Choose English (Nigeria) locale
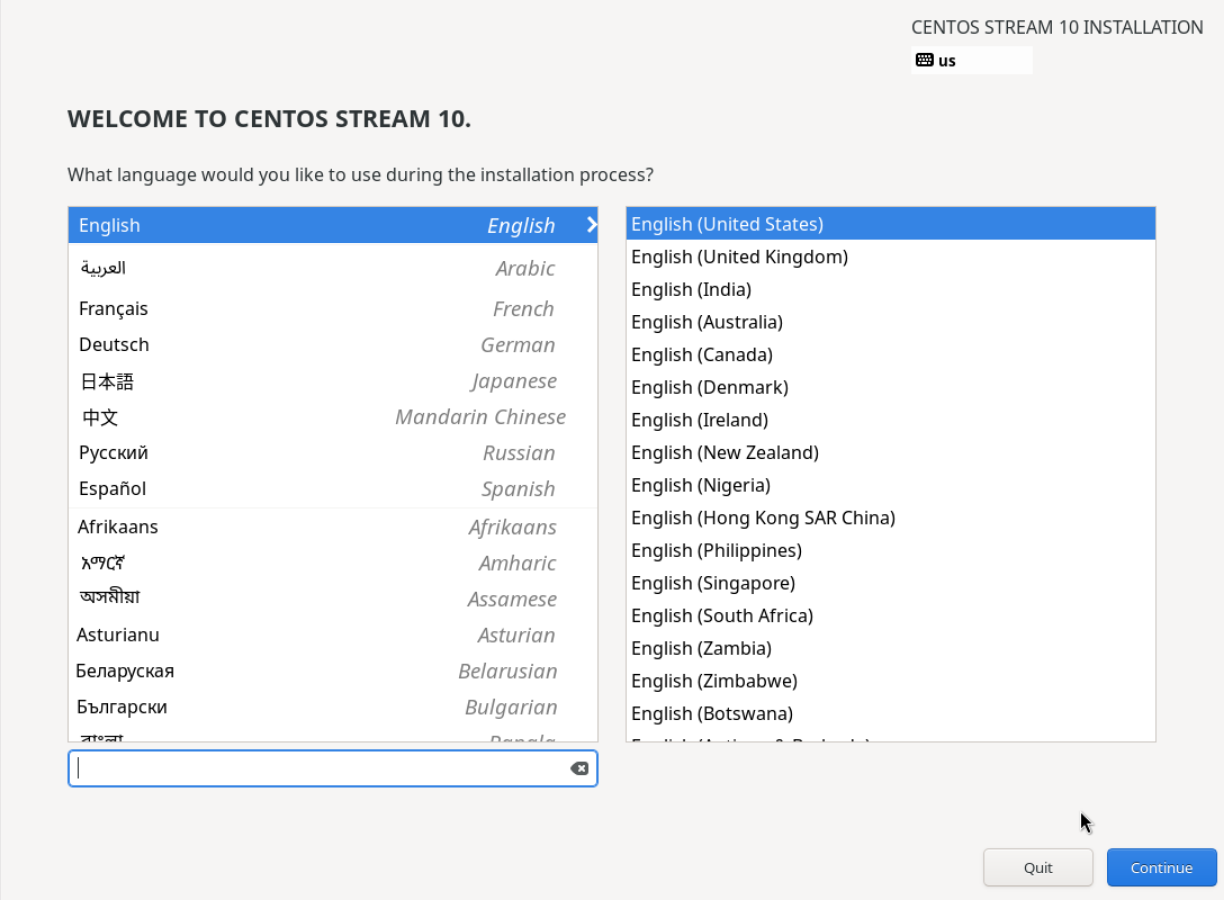Screen dimensions: 1224x900 [x=891, y=485]
